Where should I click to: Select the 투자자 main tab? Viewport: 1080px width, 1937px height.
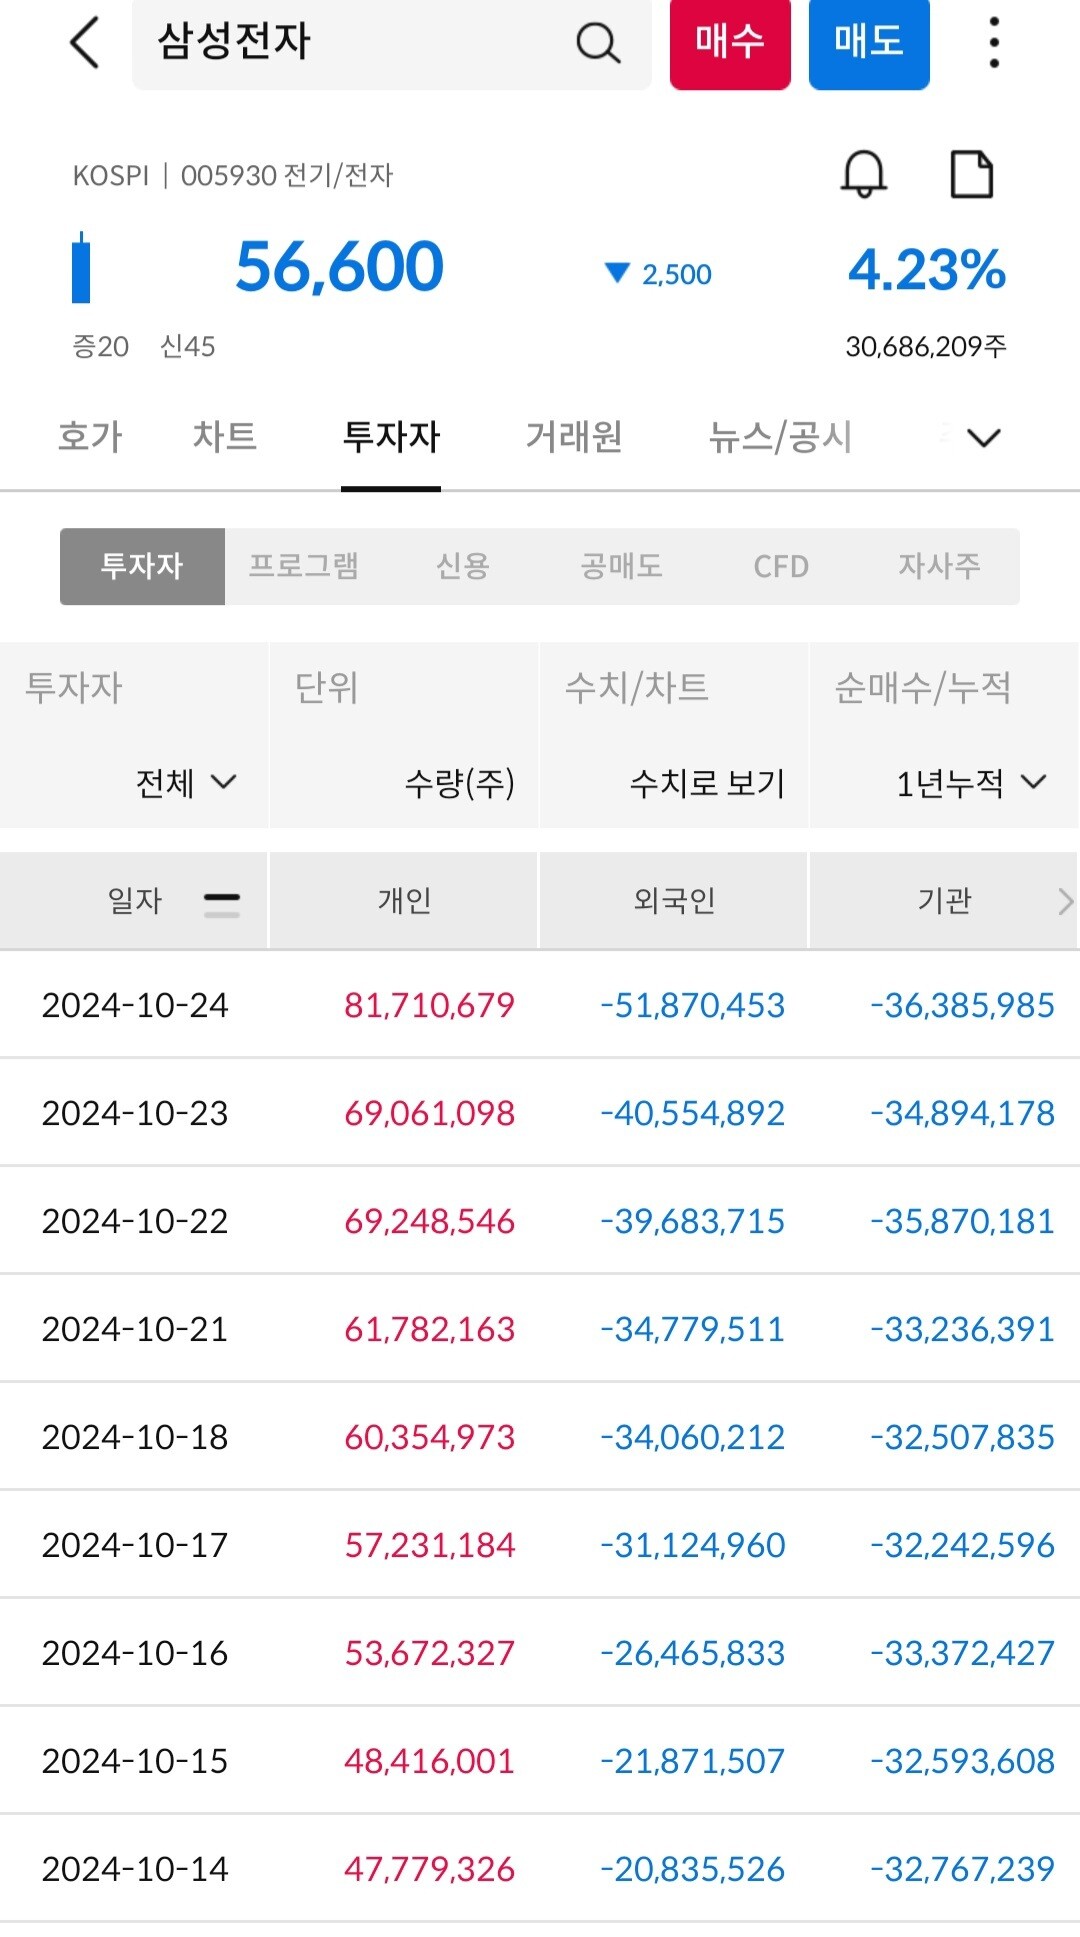[391, 437]
